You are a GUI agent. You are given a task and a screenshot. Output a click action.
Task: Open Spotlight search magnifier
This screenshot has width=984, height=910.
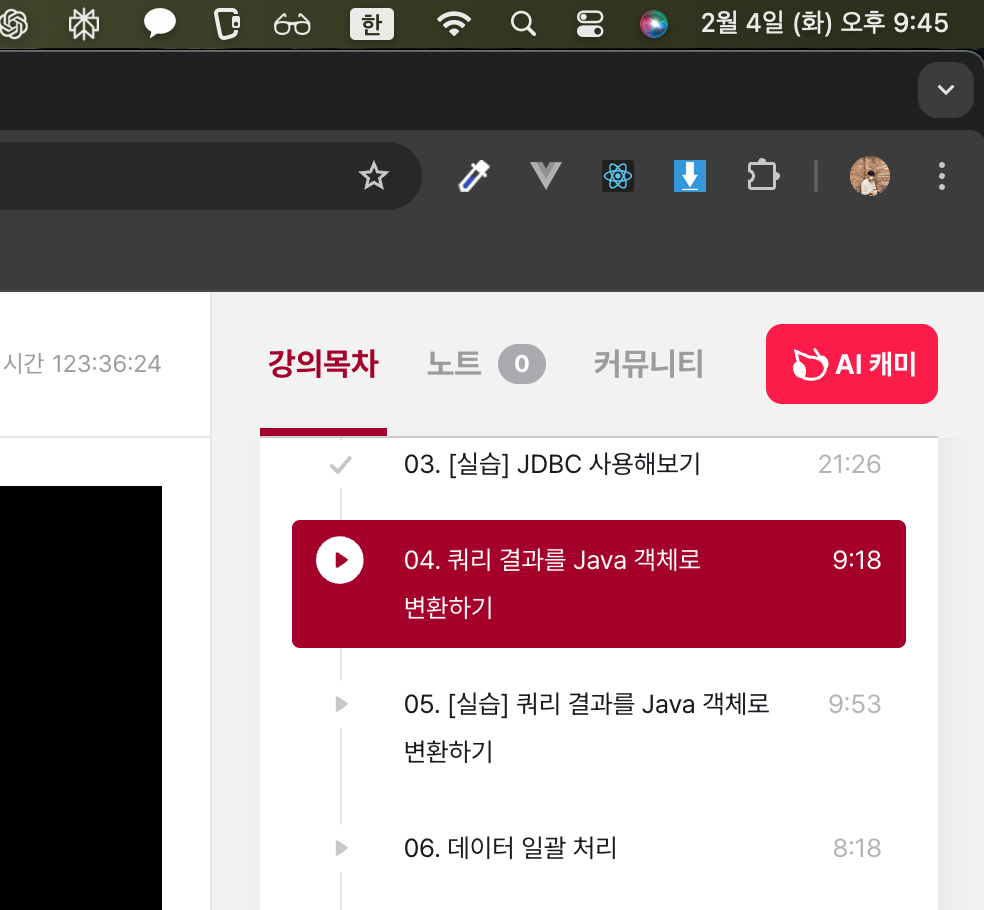coord(523,24)
